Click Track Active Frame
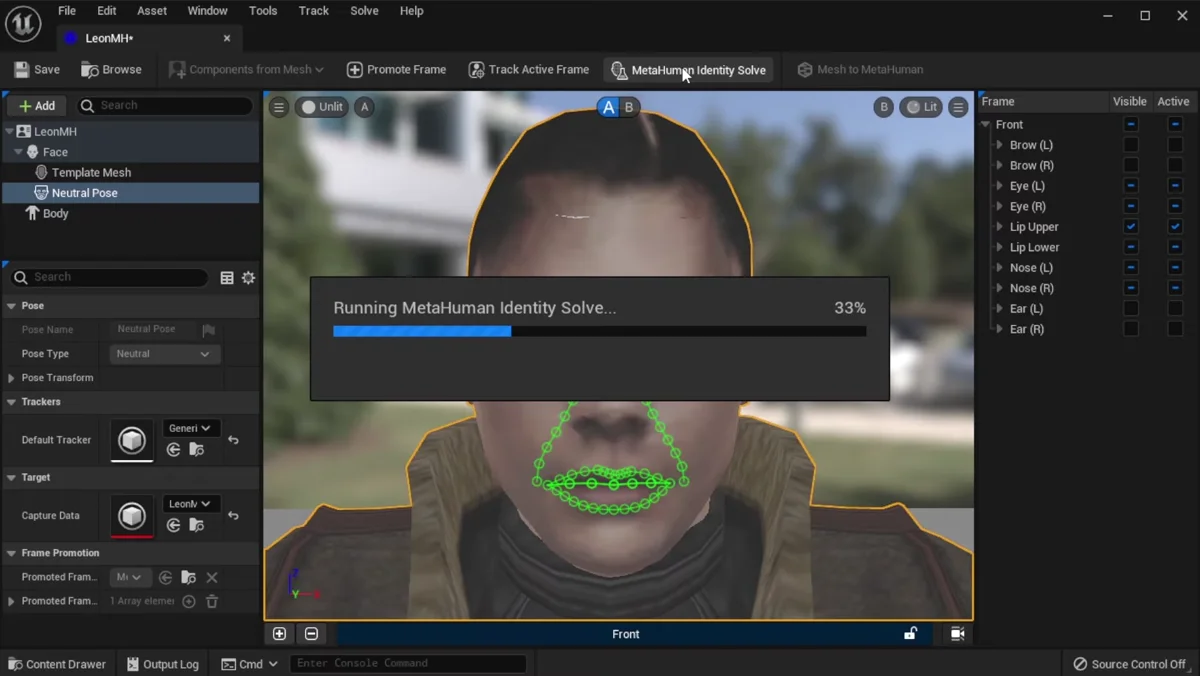The height and width of the screenshot is (676, 1200). (529, 69)
